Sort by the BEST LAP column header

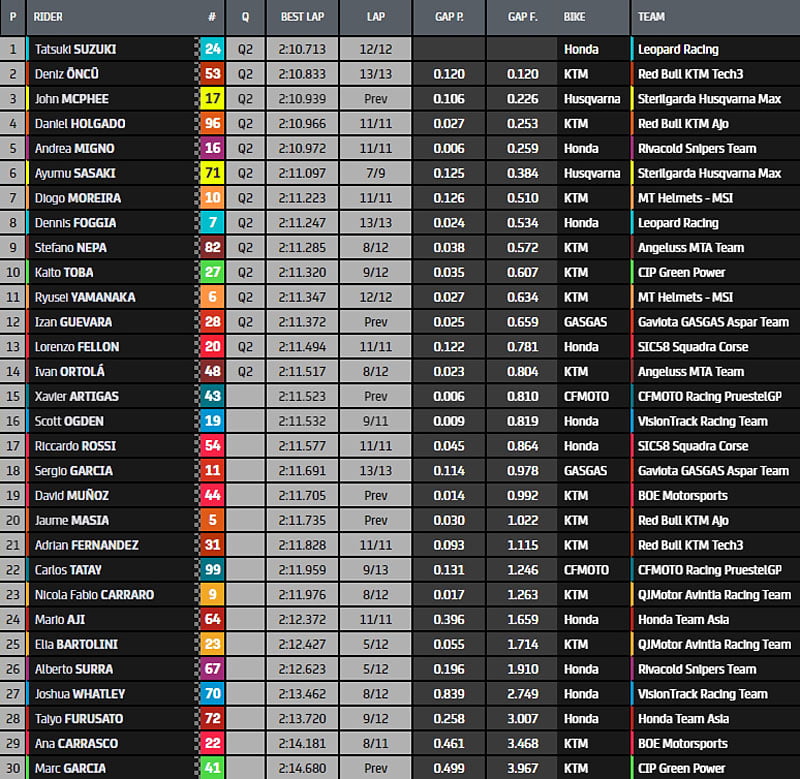303,17
